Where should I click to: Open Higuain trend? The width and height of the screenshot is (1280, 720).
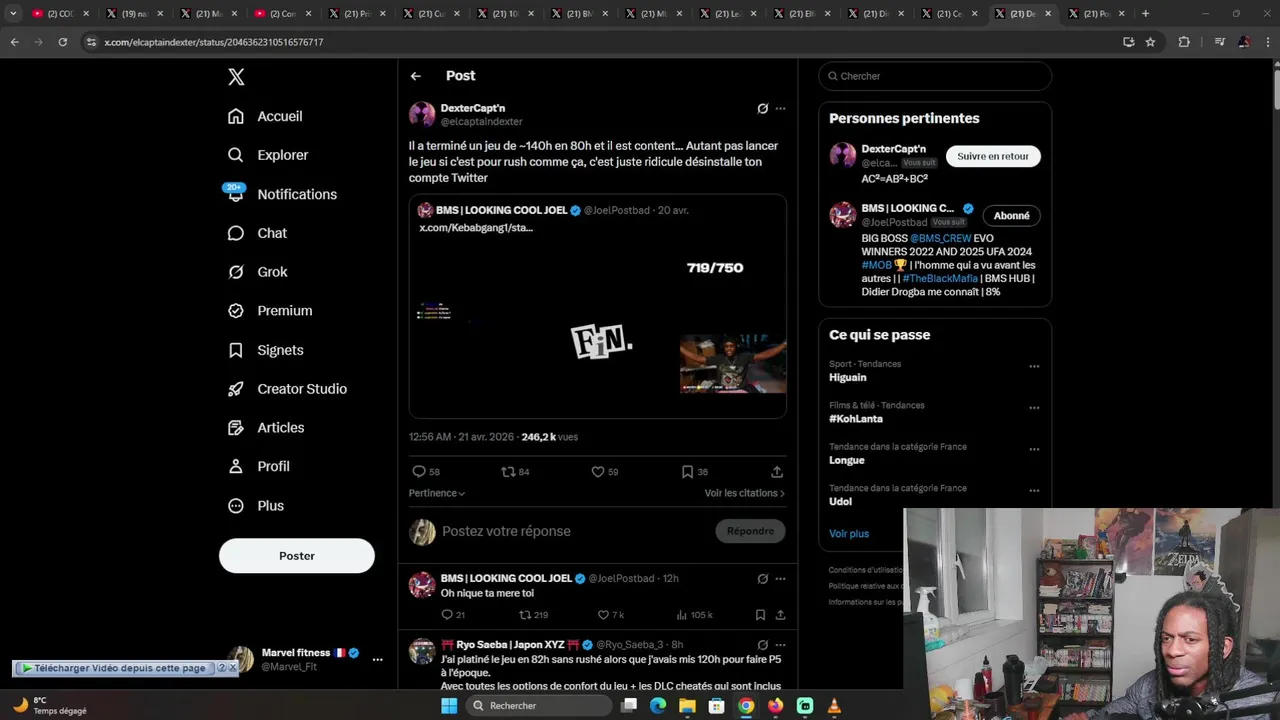point(848,378)
